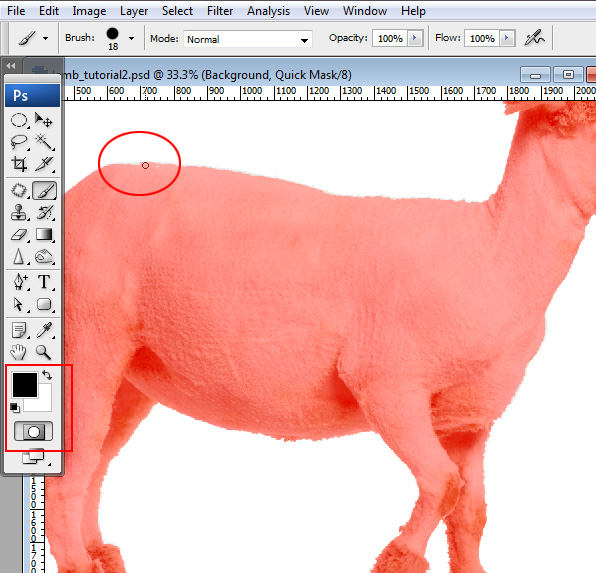Screen dimensions: 596x573
Task: Click the brush size preview dot
Action: tap(113, 33)
